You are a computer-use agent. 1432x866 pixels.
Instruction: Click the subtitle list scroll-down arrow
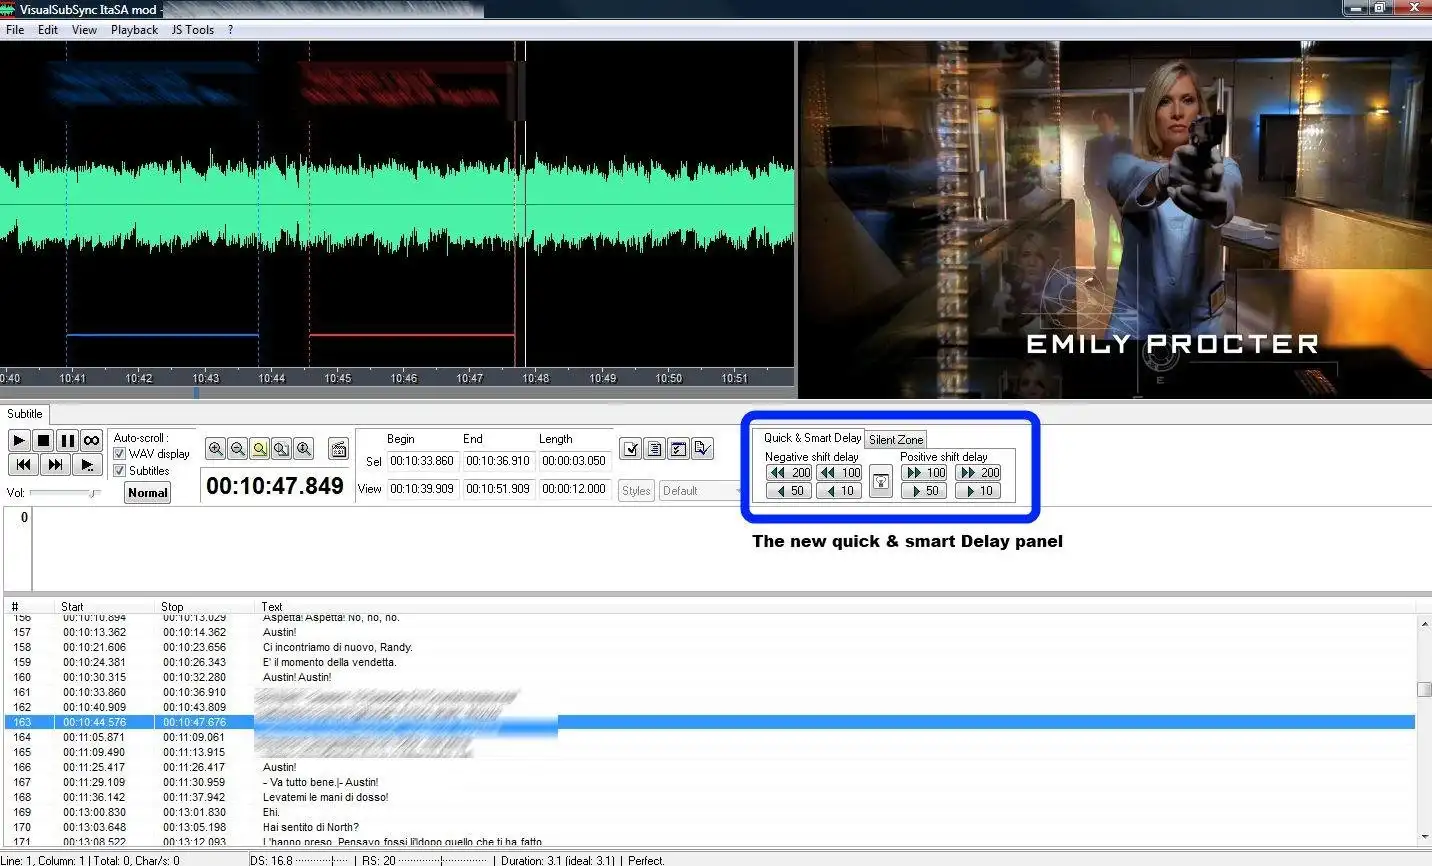click(1424, 836)
